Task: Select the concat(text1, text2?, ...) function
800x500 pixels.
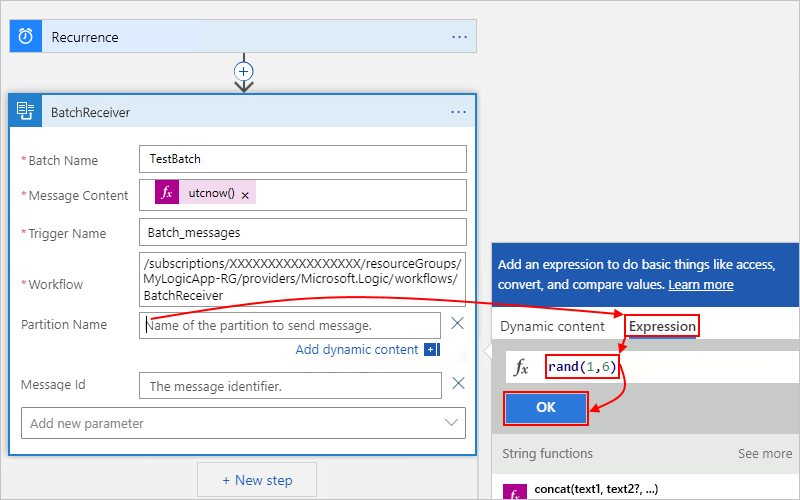Action: pyautogui.click(x=596, y=489)
